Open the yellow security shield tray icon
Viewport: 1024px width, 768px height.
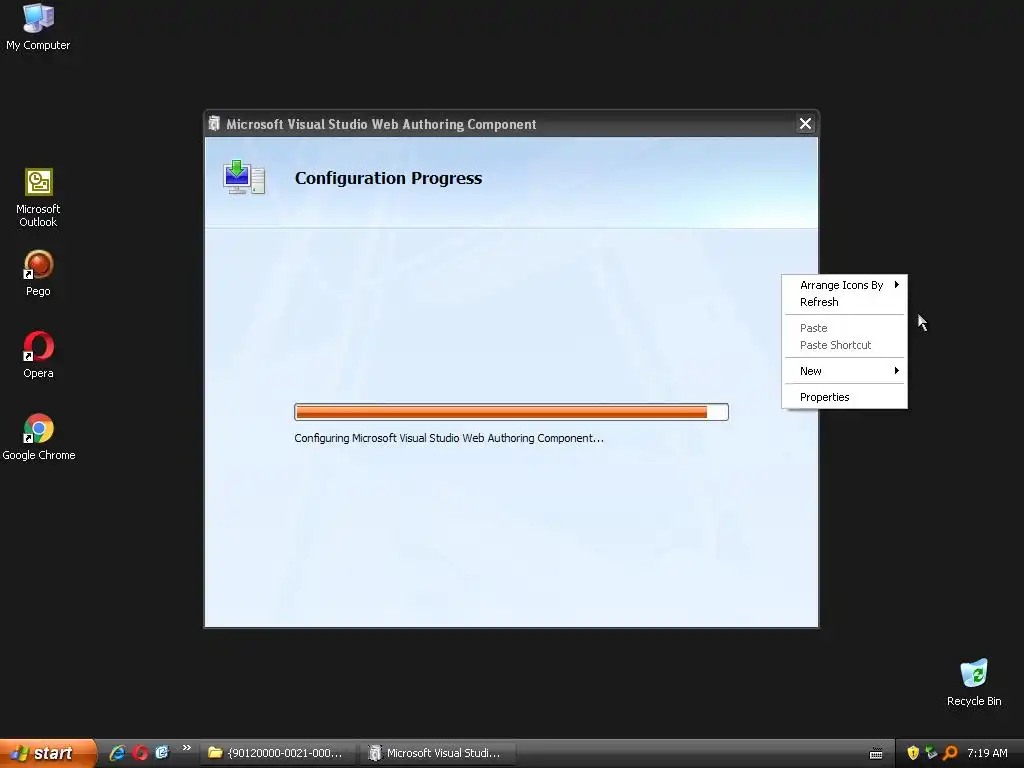913,753
